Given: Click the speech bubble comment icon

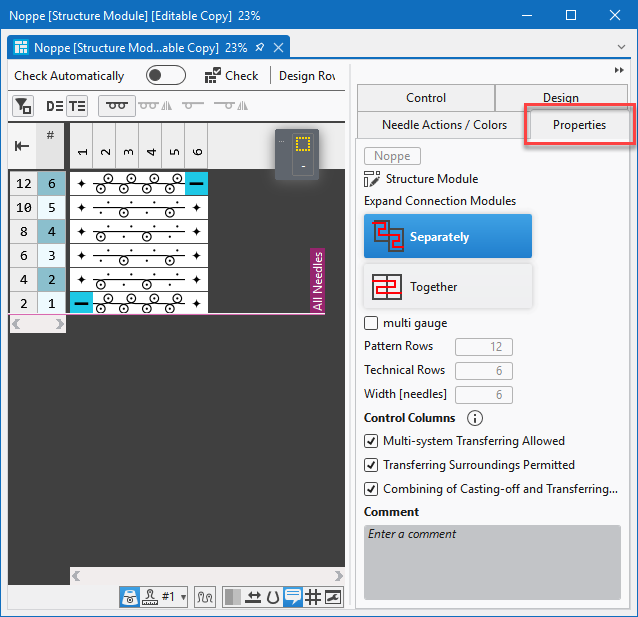Looking at the screenshot, I should (x=293, y=597).
